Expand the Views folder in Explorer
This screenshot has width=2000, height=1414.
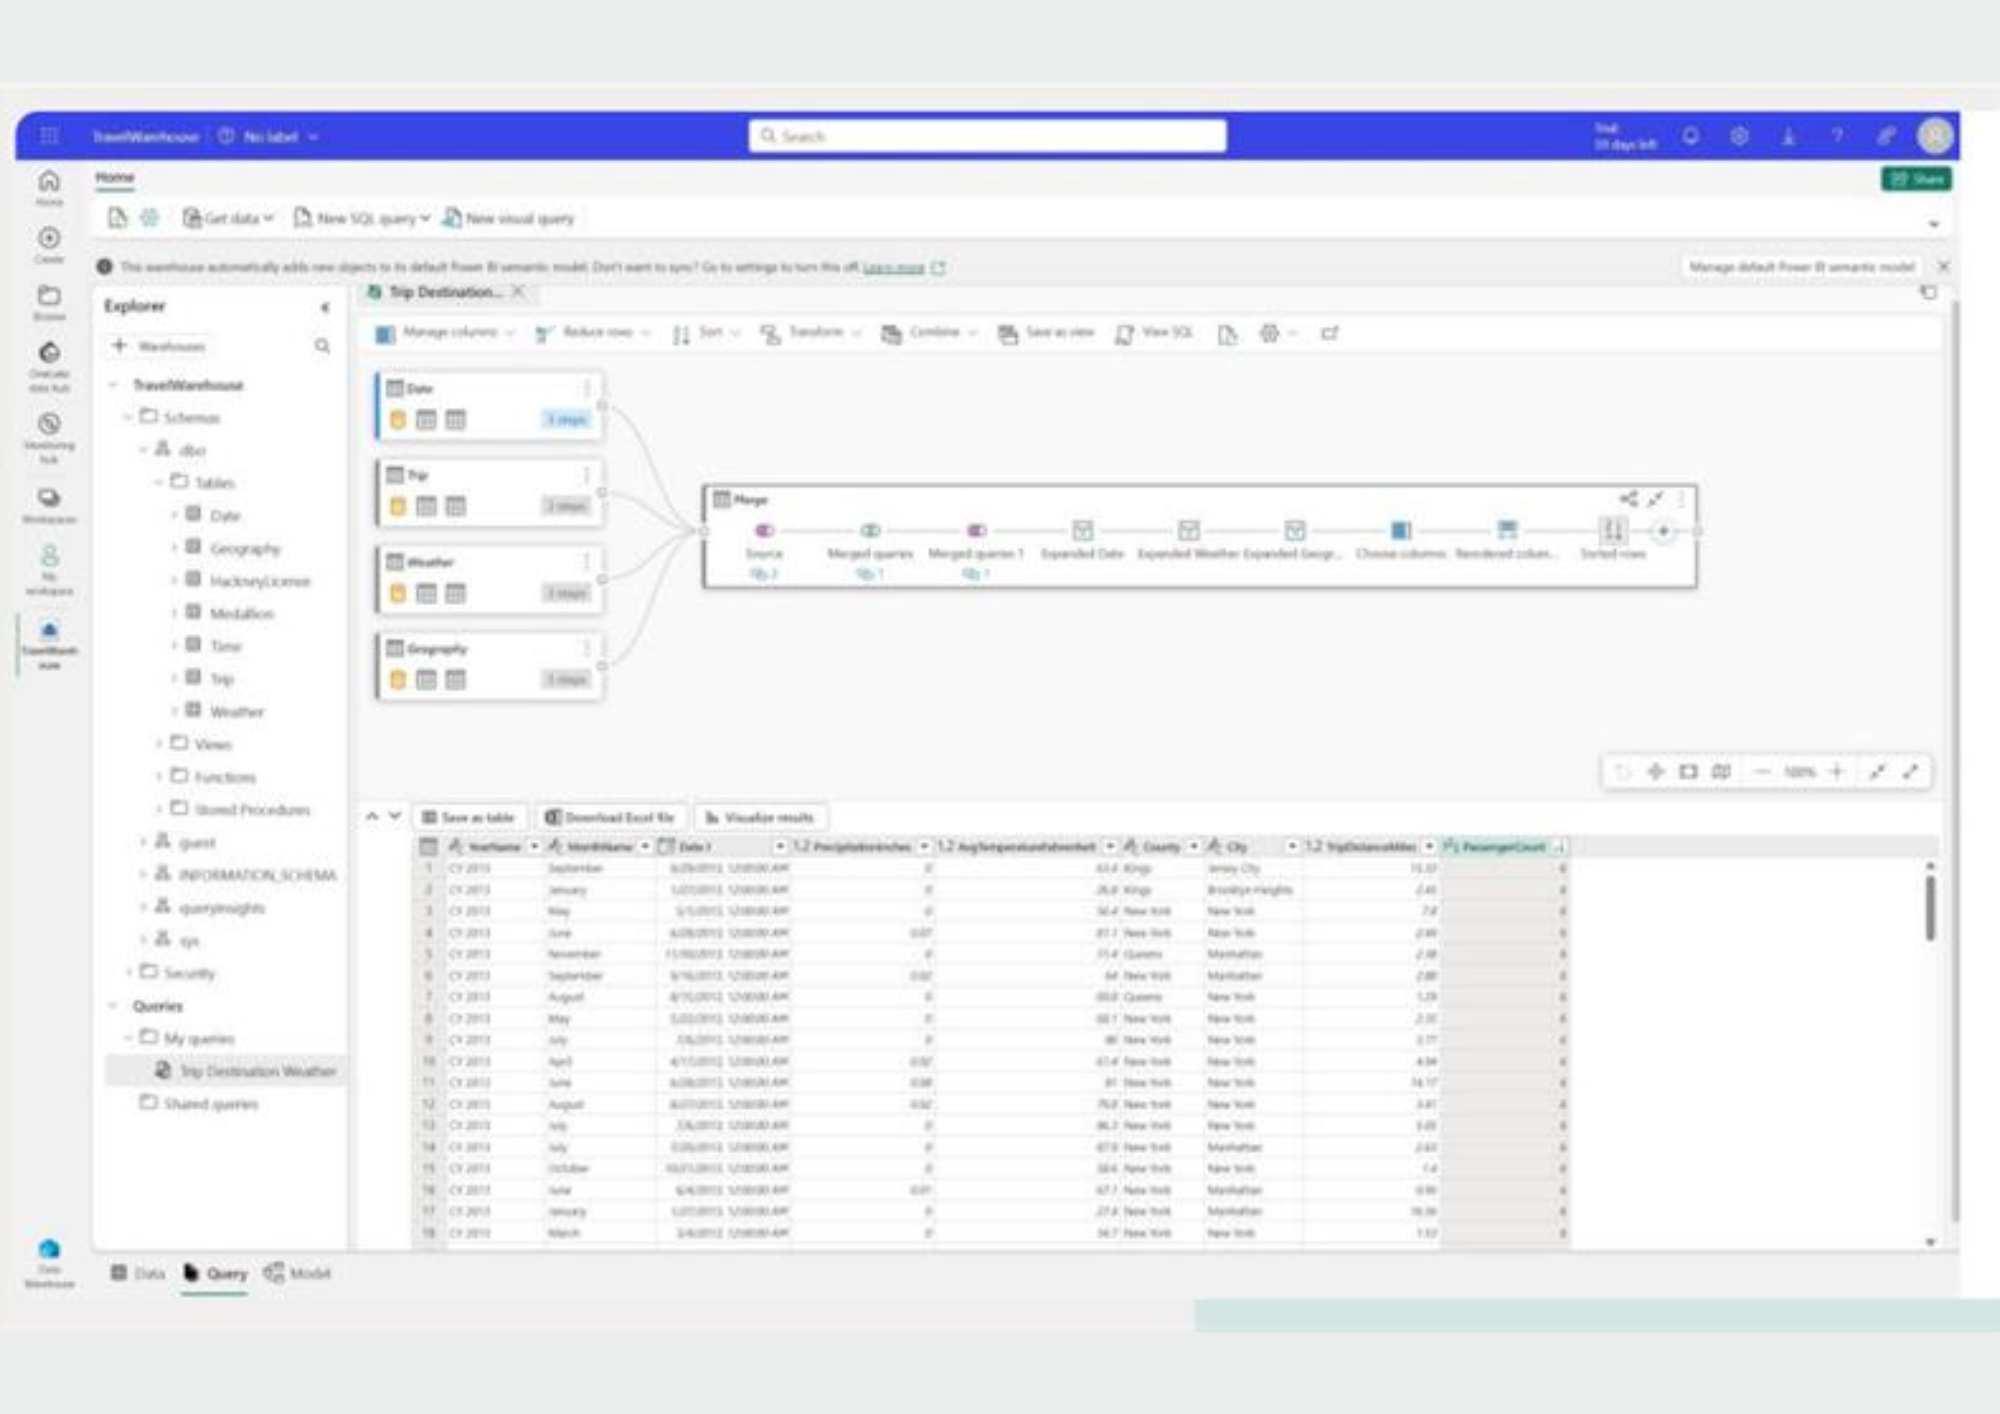(x=159, y=744)
